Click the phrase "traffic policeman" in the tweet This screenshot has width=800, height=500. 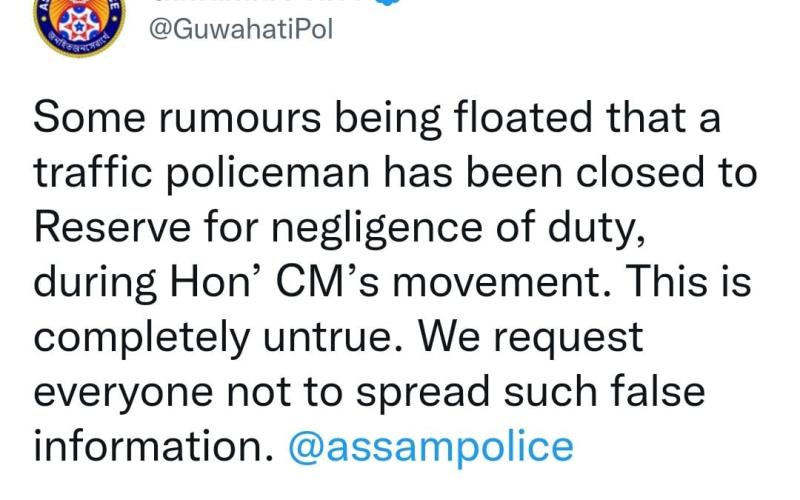pos(202,174)
